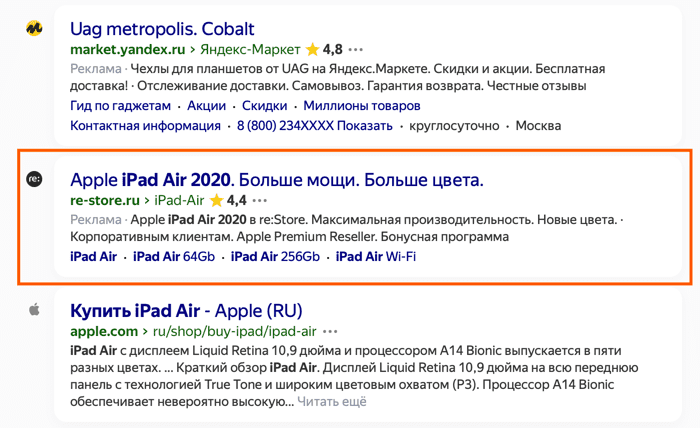
Task: Click the Yandex Market favicon
Action: [33, 29]
